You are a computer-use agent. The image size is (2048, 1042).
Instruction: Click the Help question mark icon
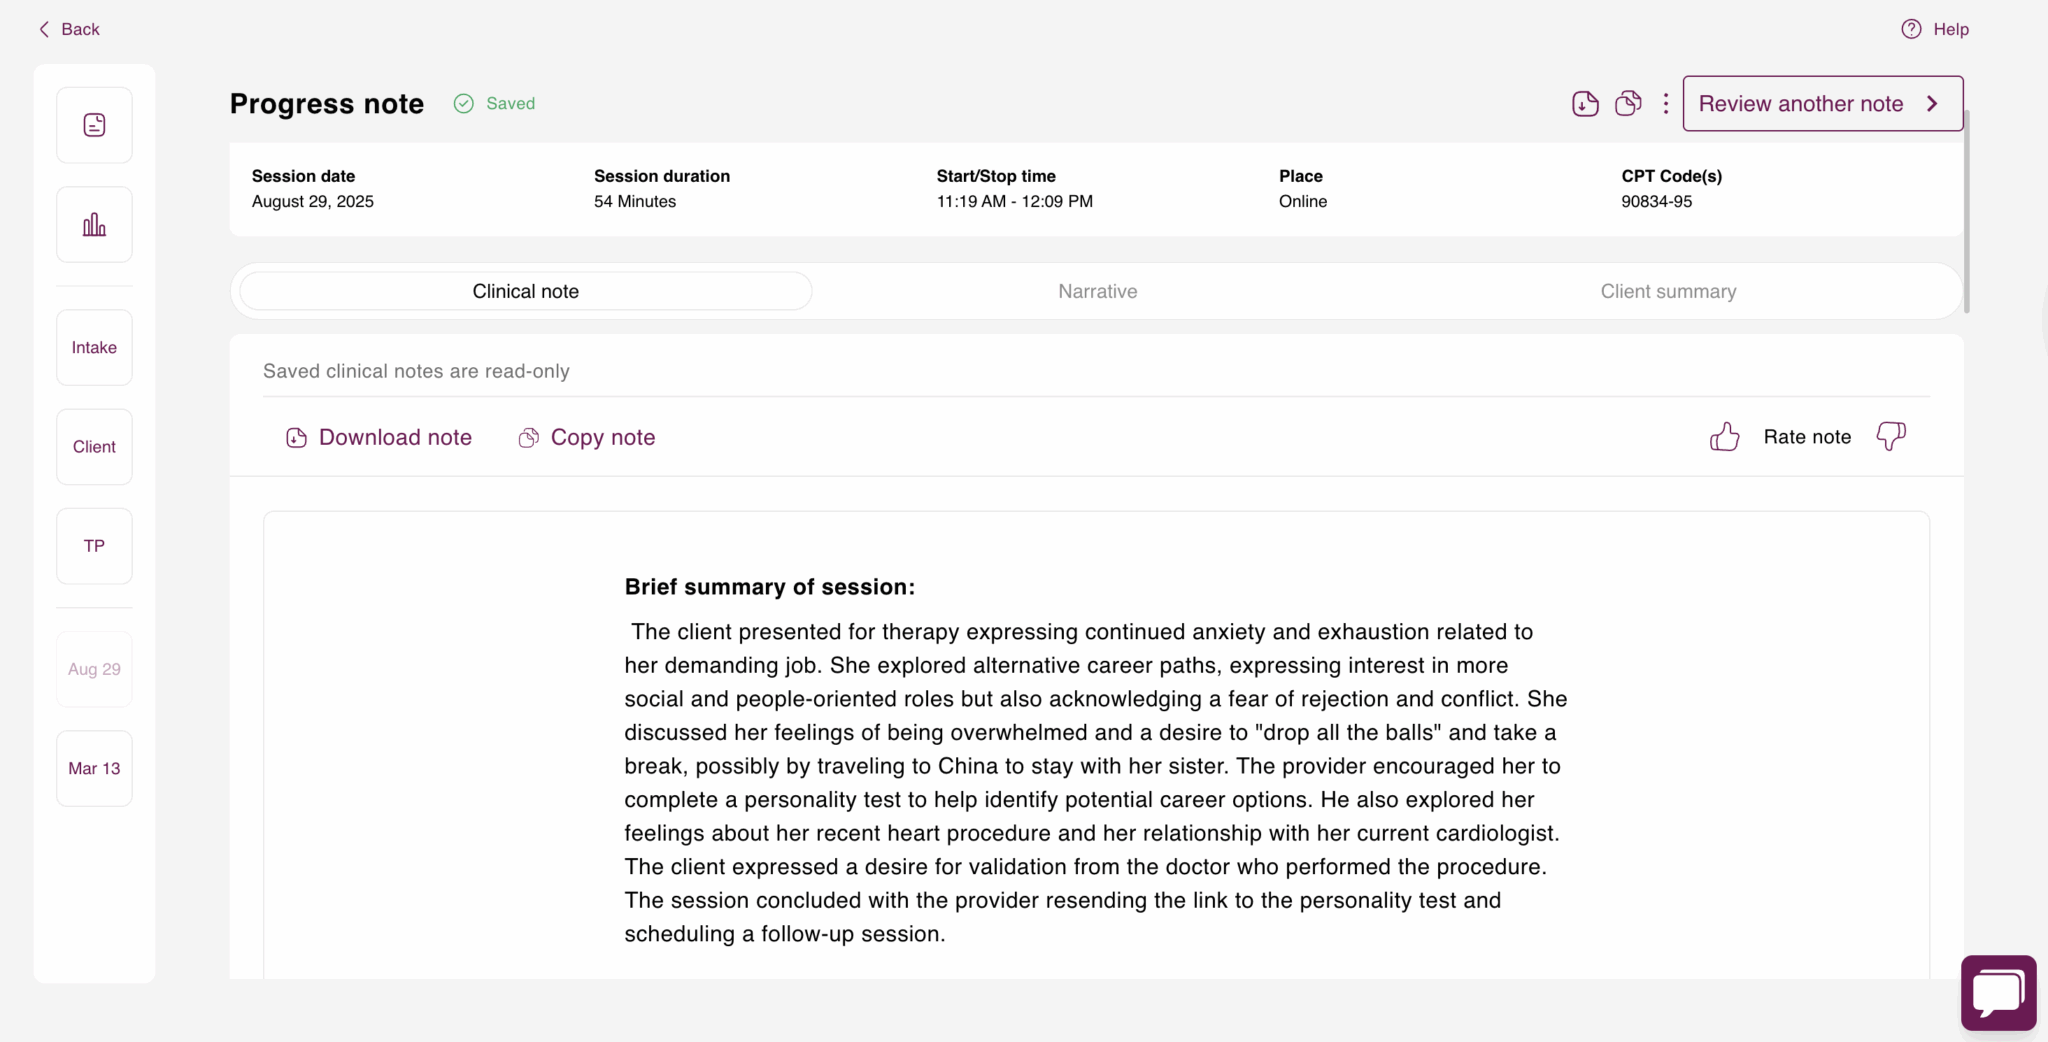click(1911, 29)
